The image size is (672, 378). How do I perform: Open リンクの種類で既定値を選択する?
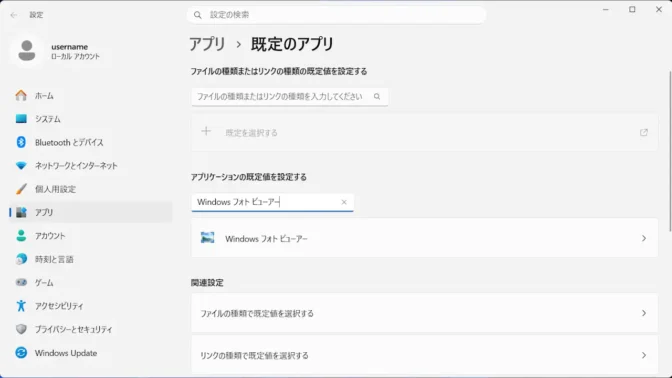click(424, 355)
